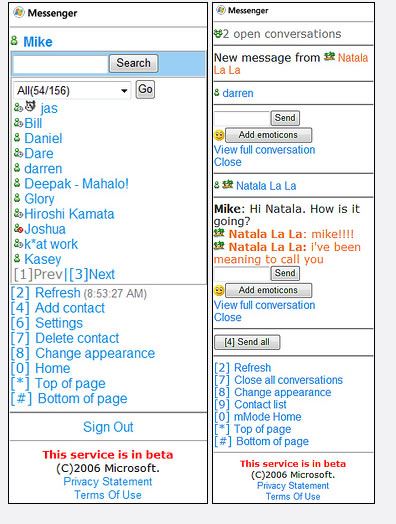The height and width of the screenshot is (524, 396).
Task: Open contact Deepak - Mahalo!
Action: 77,184
